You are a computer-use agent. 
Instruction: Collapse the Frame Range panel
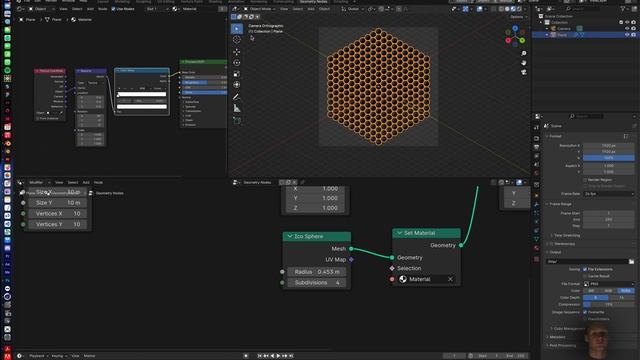point(558,204)
